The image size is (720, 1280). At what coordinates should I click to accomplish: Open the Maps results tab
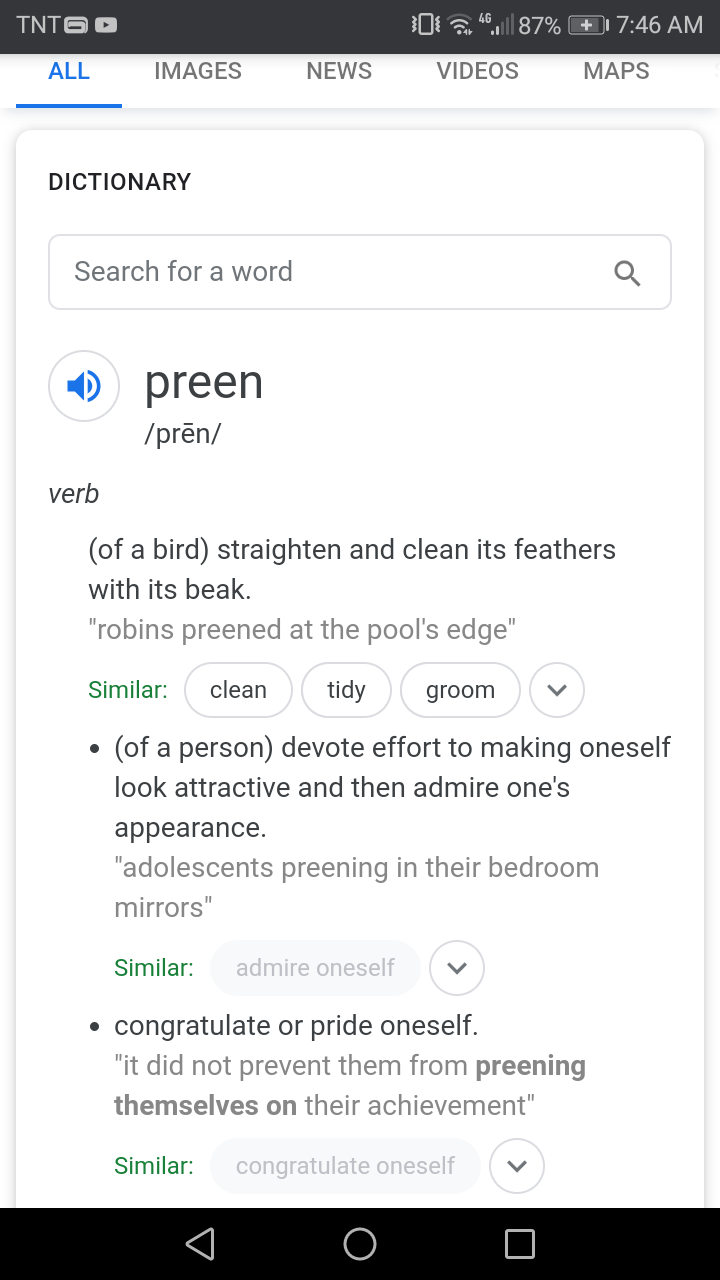(616, 71)
